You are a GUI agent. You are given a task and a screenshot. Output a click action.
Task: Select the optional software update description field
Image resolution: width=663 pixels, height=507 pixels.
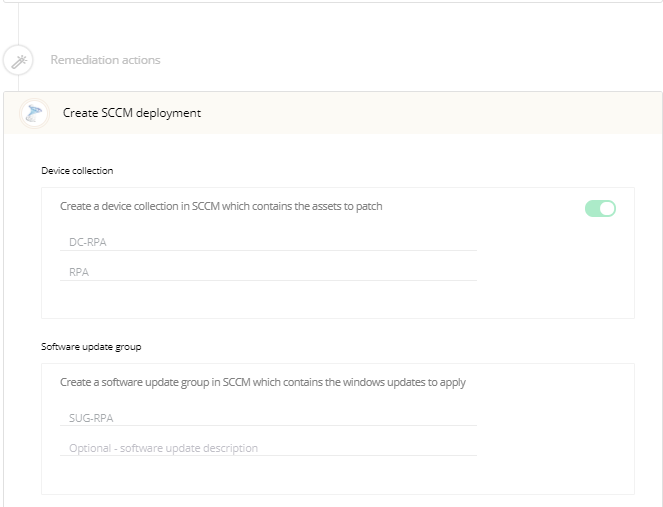point(268,448)
